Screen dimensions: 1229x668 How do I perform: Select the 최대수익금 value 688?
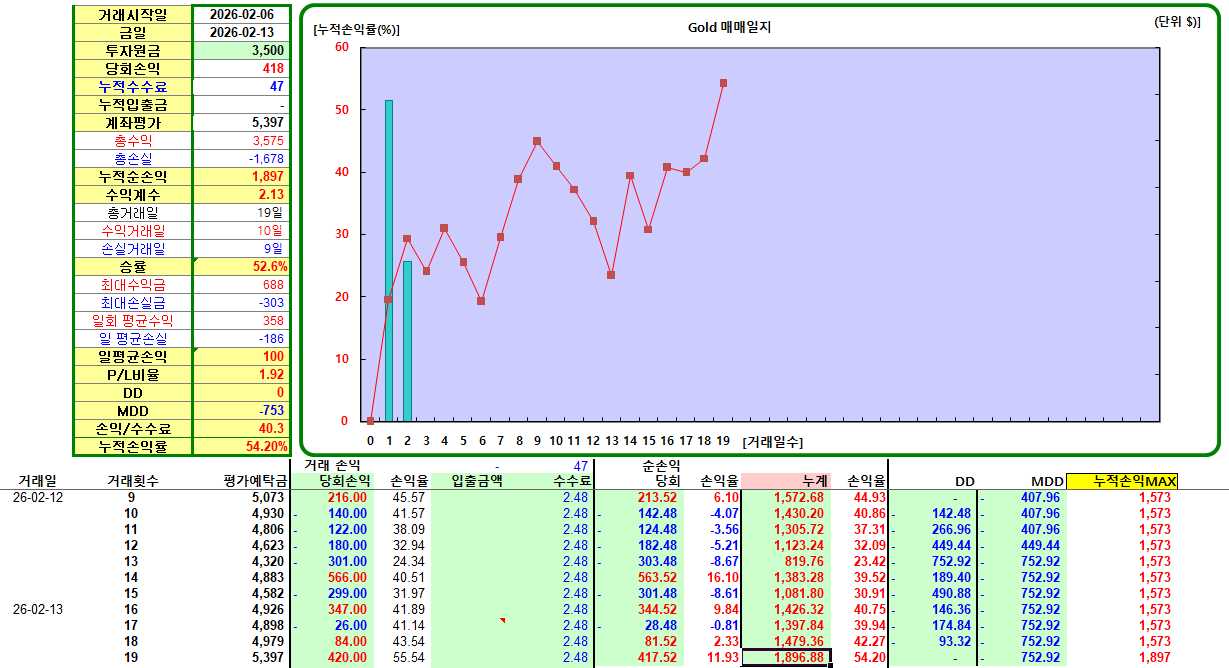pyautogui.click(x=241, y=284)
